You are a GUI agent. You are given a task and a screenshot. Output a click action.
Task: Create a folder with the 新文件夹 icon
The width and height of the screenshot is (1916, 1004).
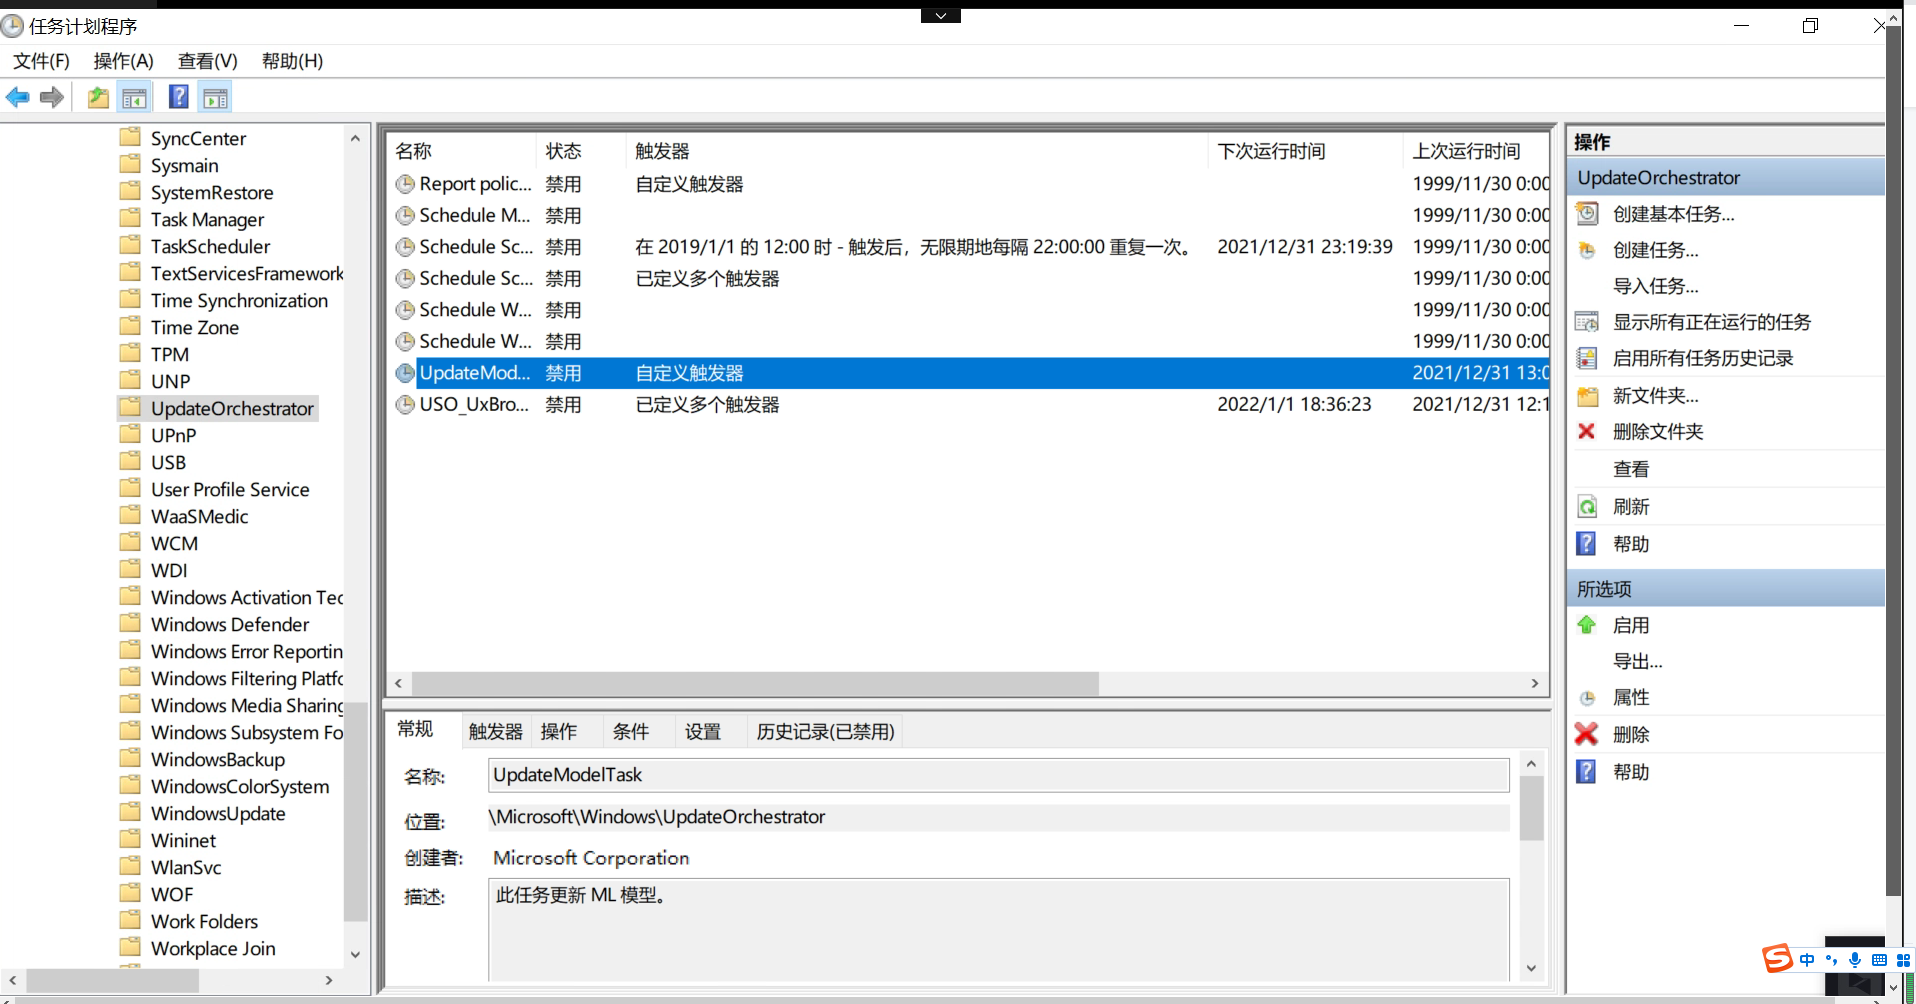1587,395
